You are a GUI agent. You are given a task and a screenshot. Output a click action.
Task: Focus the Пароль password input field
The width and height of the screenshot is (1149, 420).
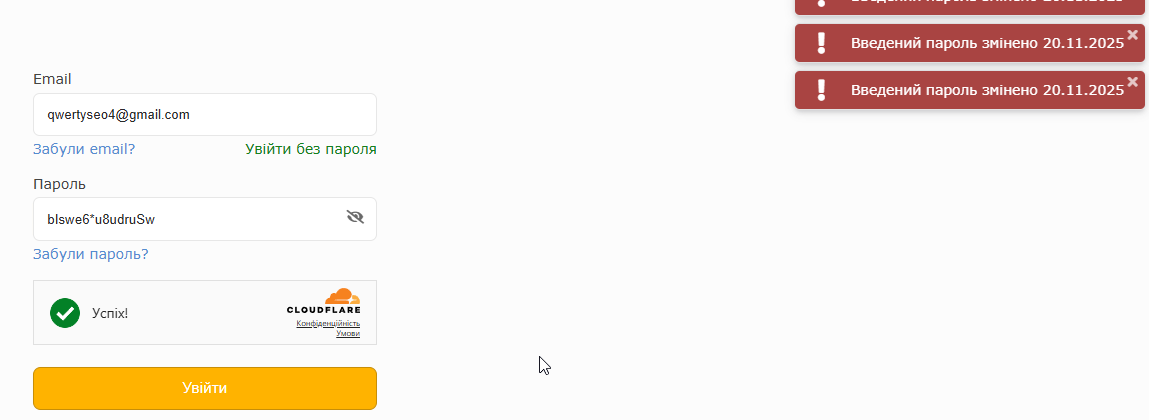[x=185, y=219]
